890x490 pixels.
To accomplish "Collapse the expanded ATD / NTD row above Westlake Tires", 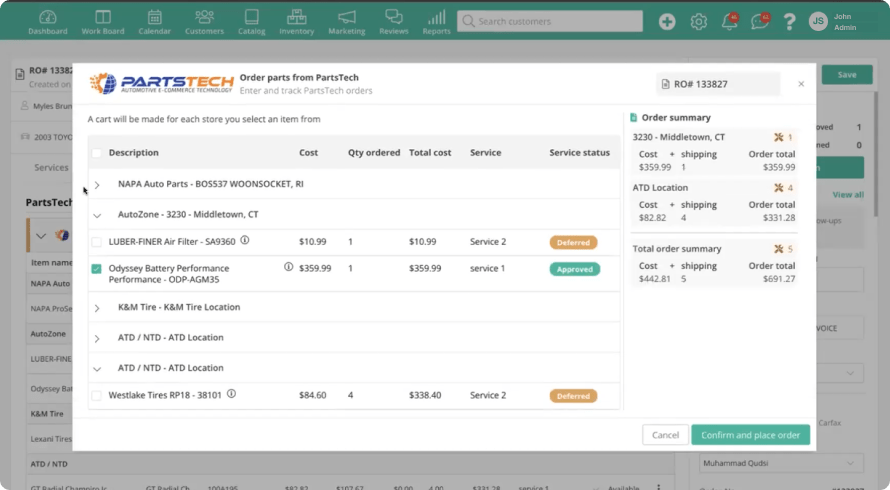I will coord(97,368).
